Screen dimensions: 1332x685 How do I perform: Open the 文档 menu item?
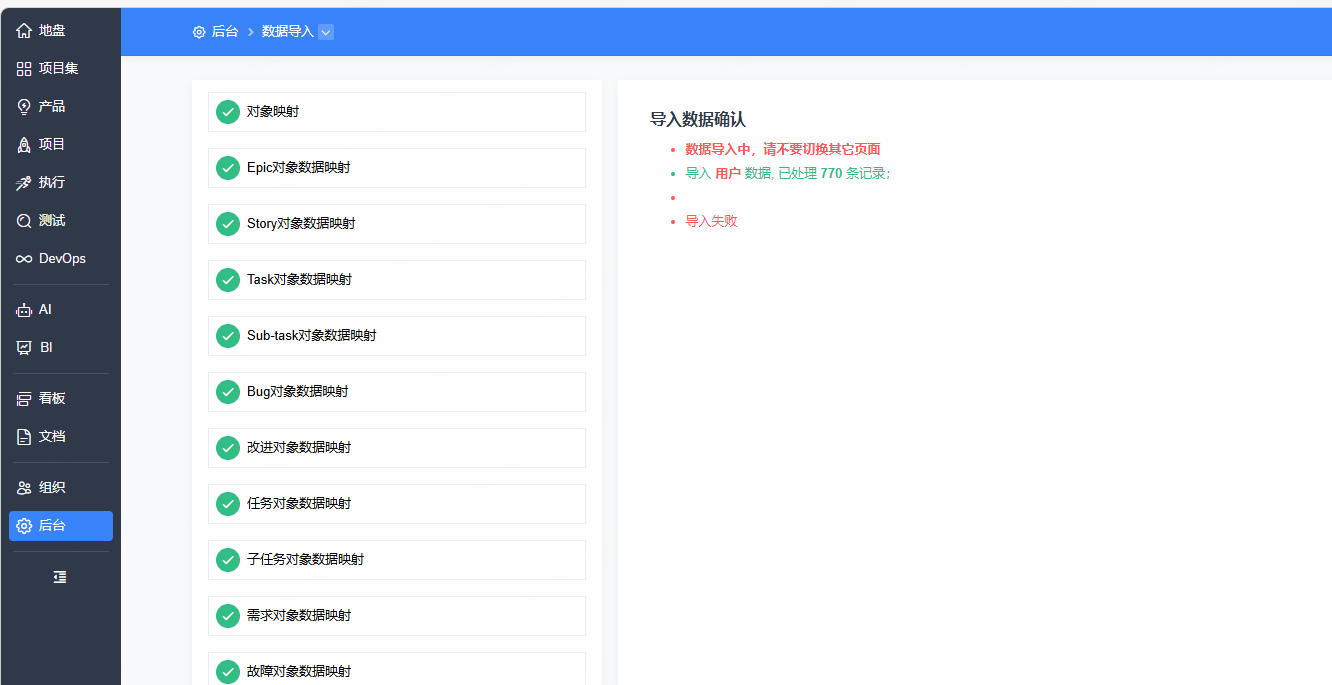61,437
